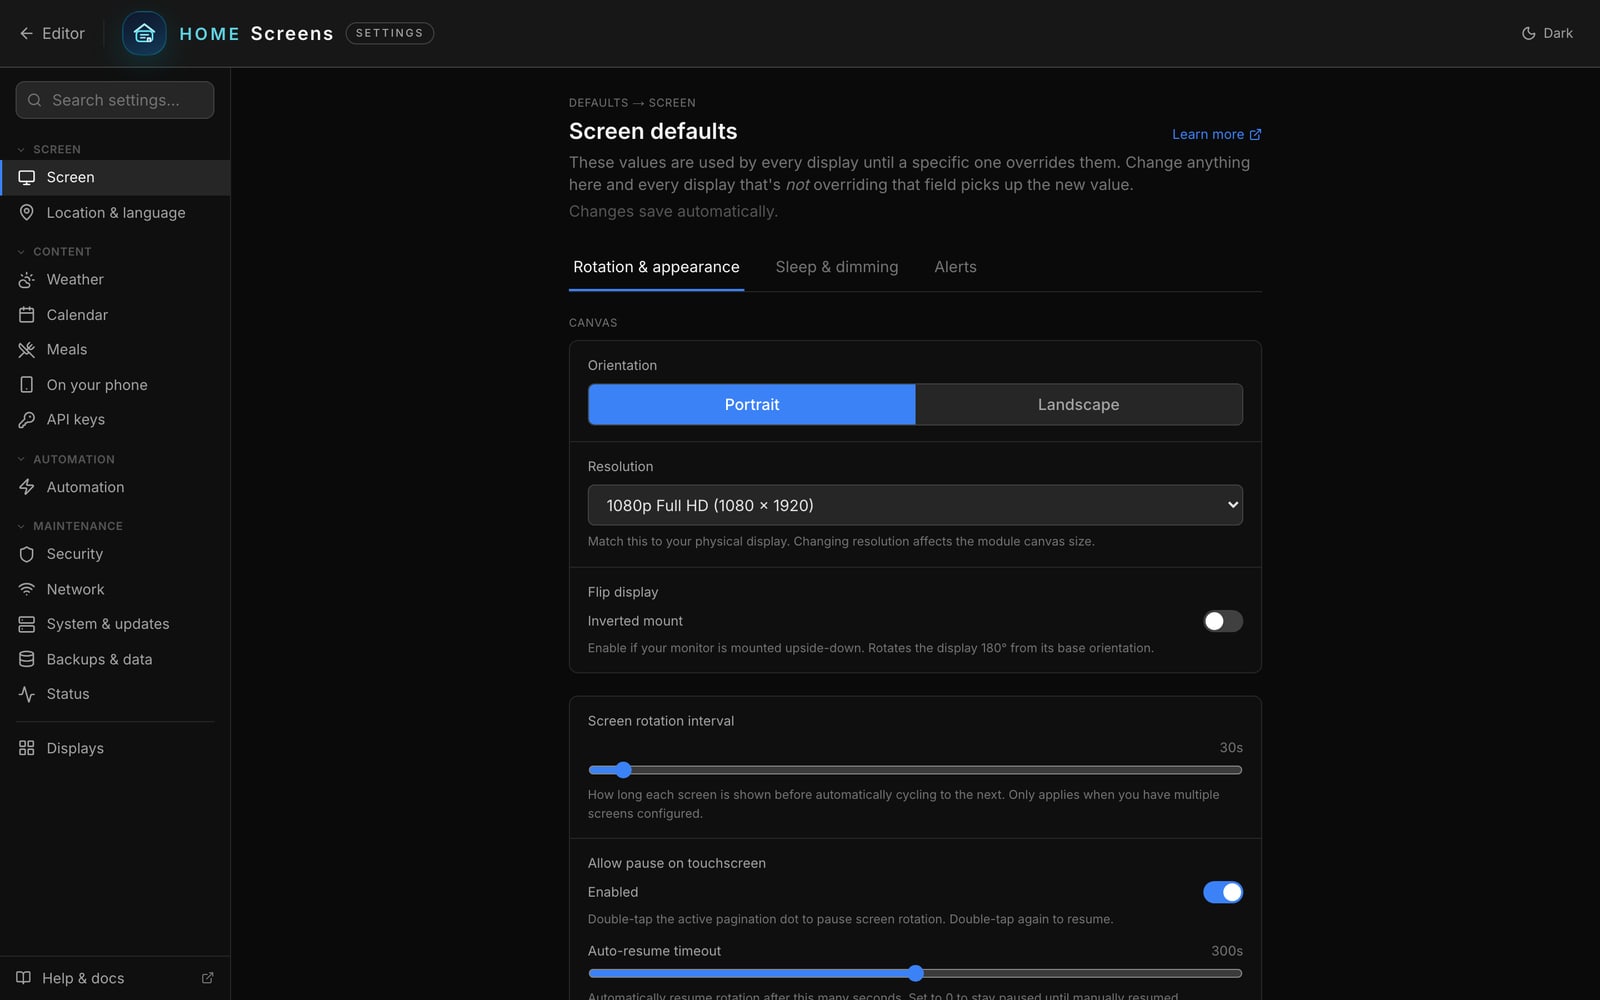Switch to Sleep & dimming tab

tap(837, 267)
